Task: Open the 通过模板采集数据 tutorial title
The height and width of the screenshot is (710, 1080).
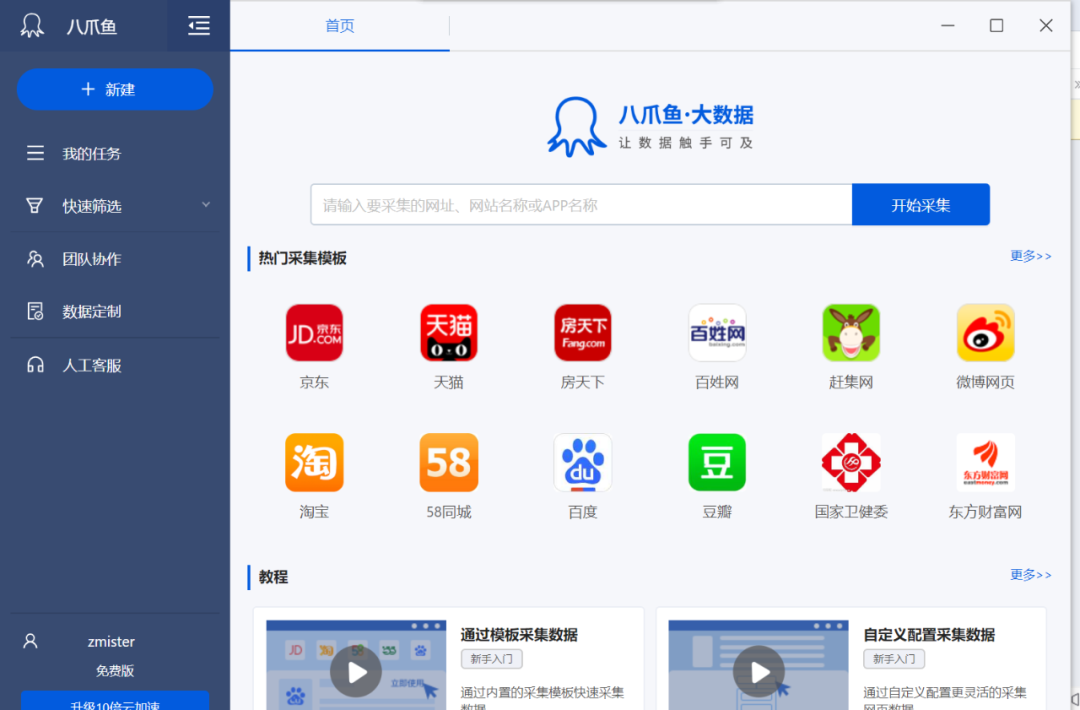Action: [x=519, y=635]
